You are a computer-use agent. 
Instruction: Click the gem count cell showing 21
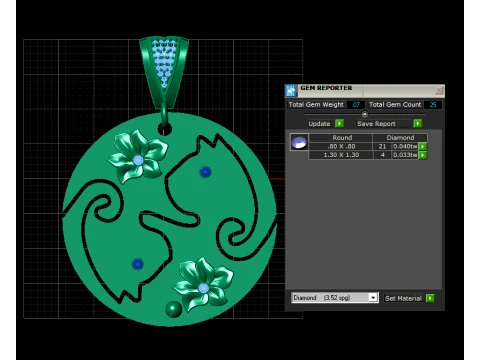[382, 146]
